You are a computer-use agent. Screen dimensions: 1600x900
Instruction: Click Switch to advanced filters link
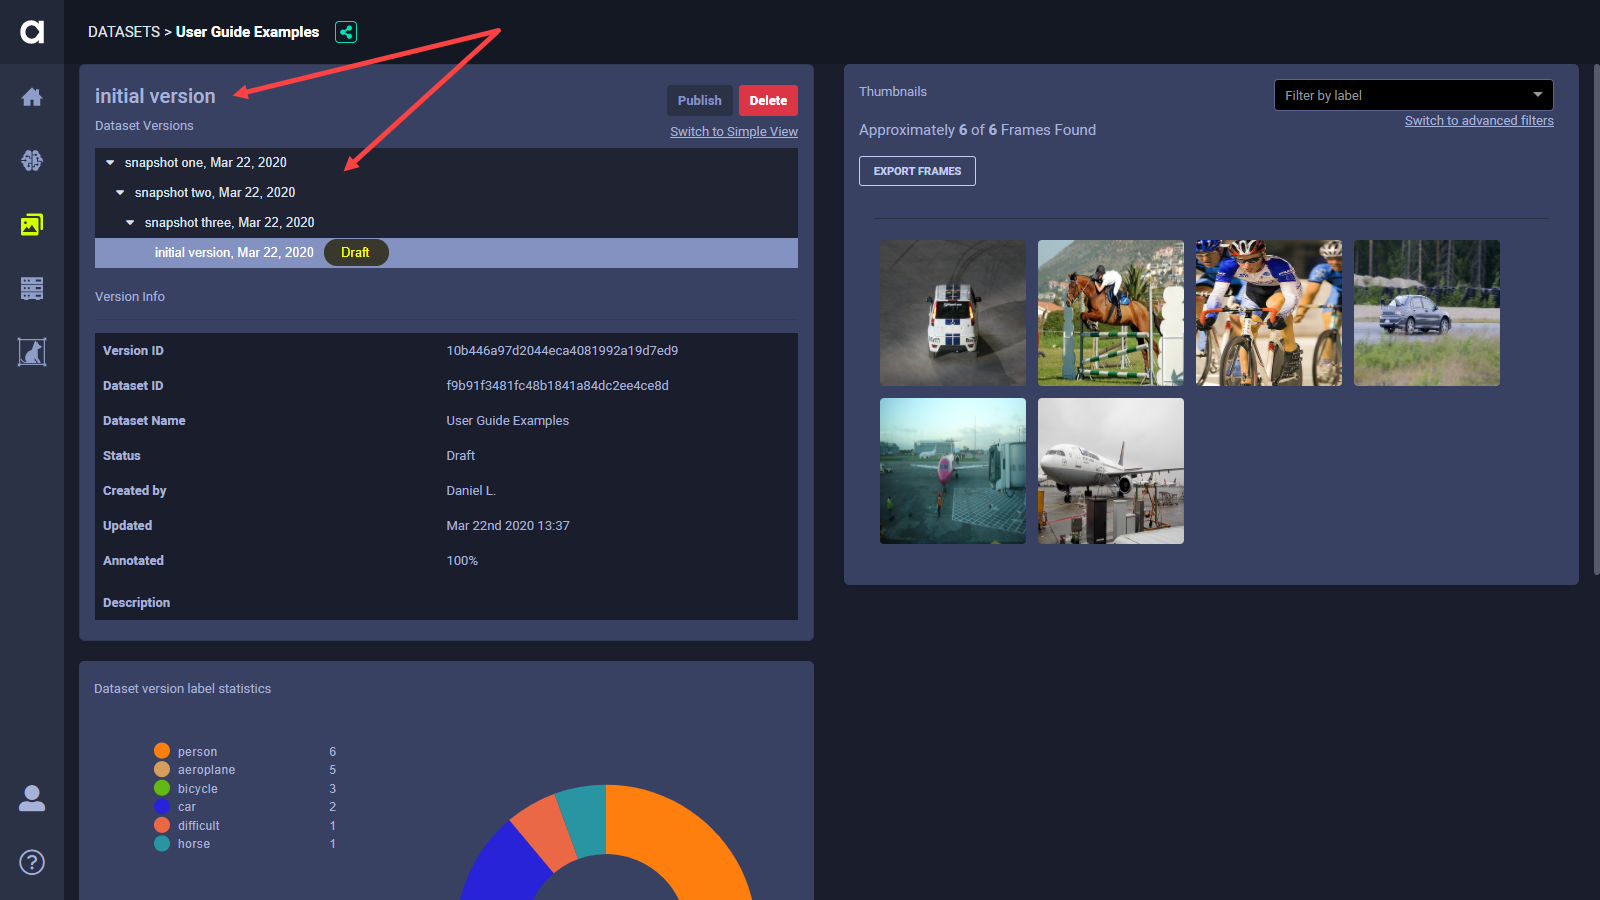1478,121
